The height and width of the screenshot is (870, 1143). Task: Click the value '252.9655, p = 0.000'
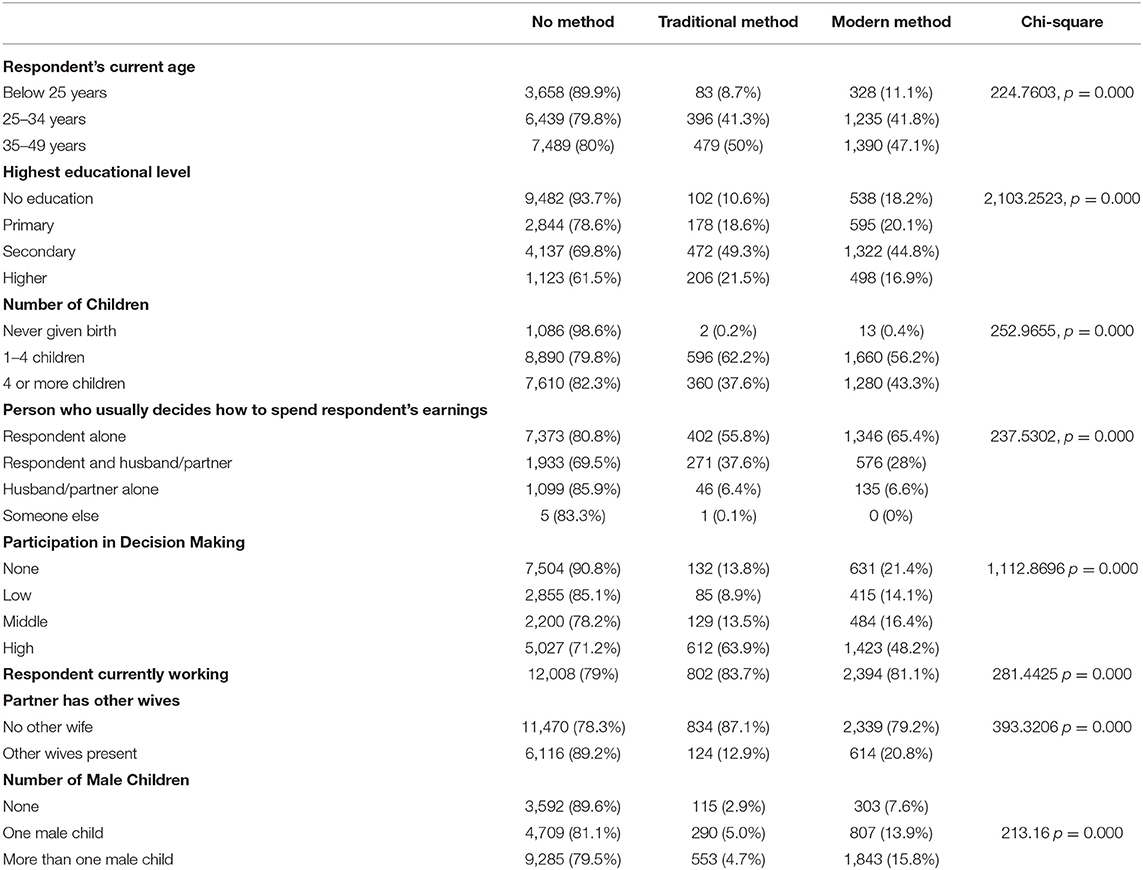1062,331
